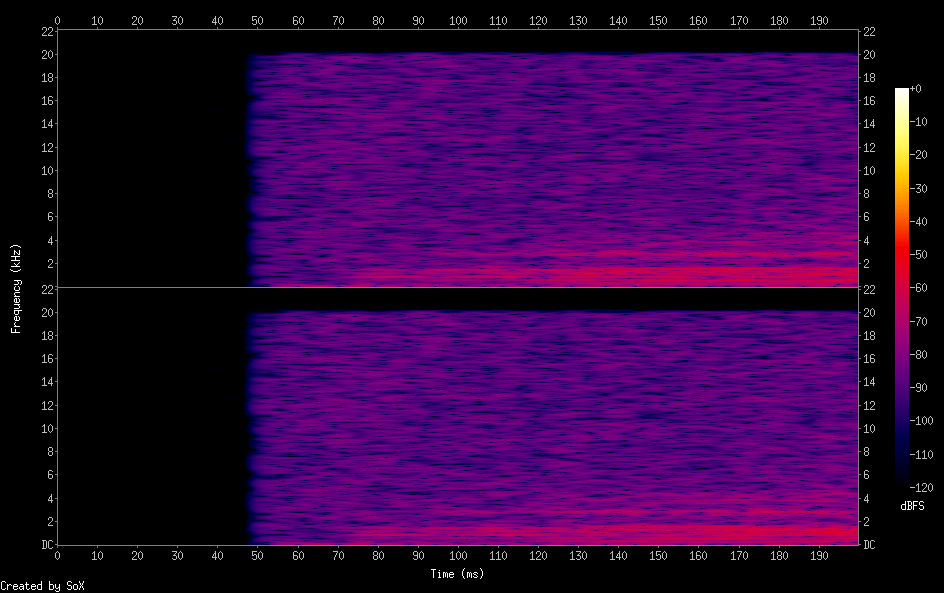Select the 190 ms label on bottom time axis
The image size is (944, 593).
818,555
